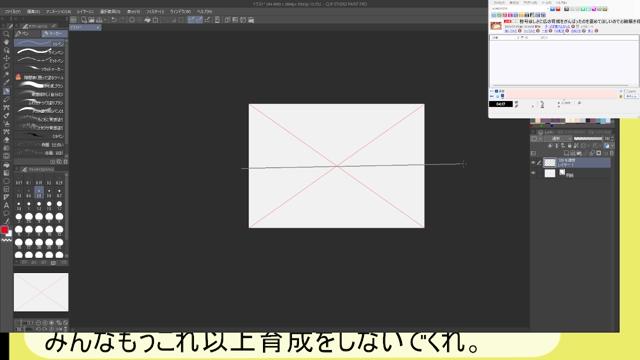
Task: Toggle the pencil edit marker on the selected layer
Action: coord(539,162)
